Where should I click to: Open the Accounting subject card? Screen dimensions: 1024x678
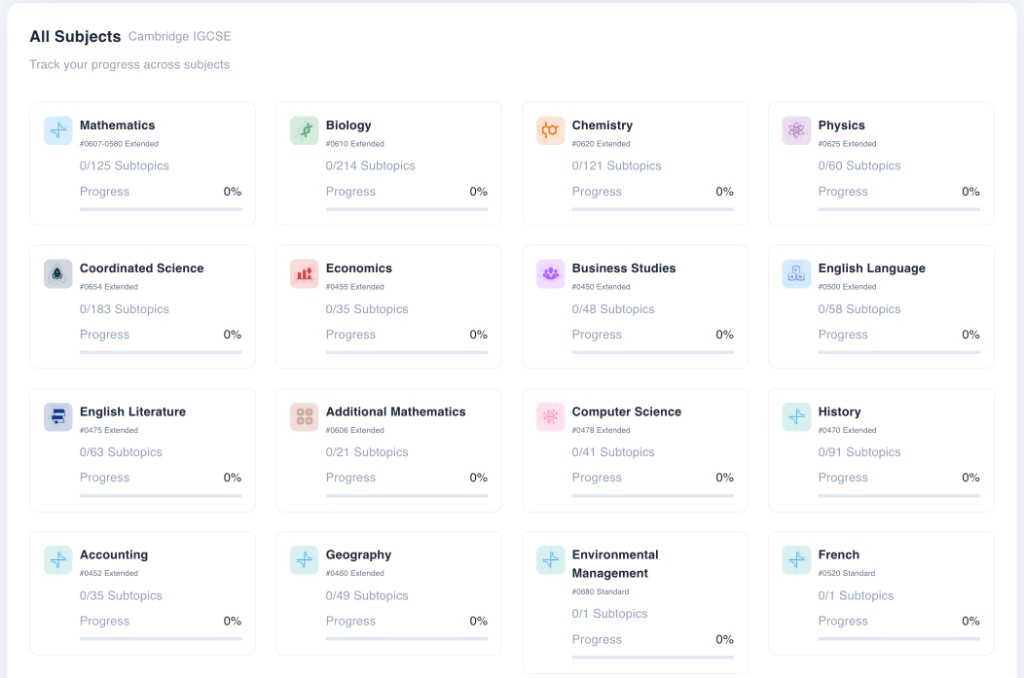pos(142,592)
